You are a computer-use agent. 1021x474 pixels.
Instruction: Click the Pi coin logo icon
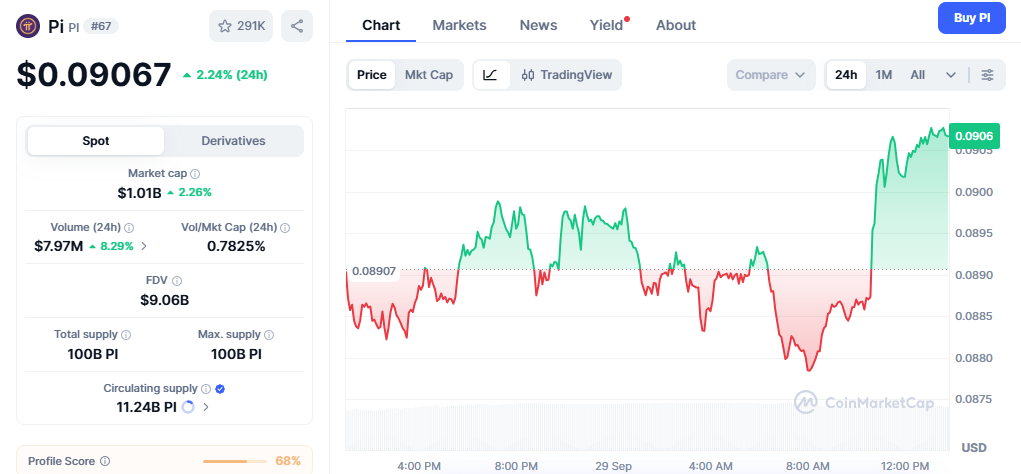pyautogui.click(x=28, y=26)
